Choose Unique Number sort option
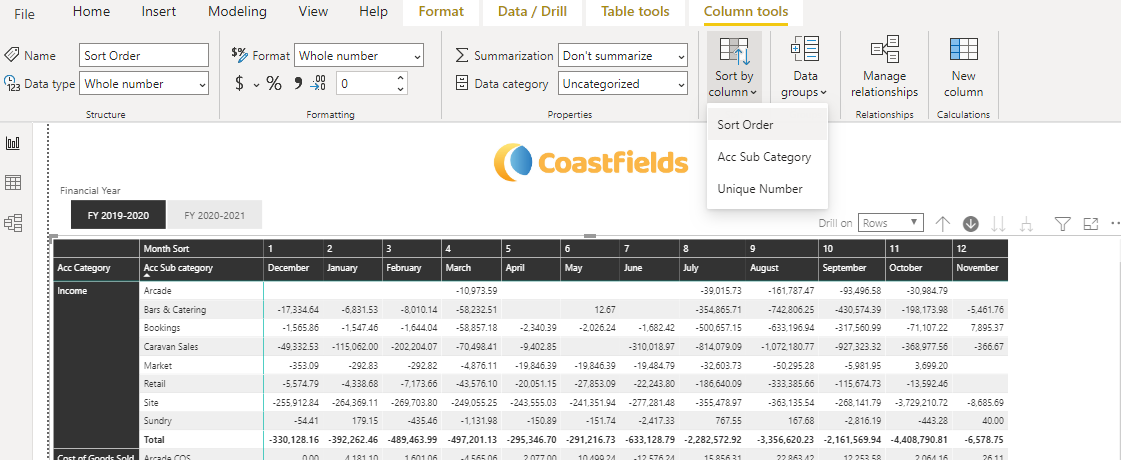Screen dimensions: 1121x460 click(x=767, y=189)
